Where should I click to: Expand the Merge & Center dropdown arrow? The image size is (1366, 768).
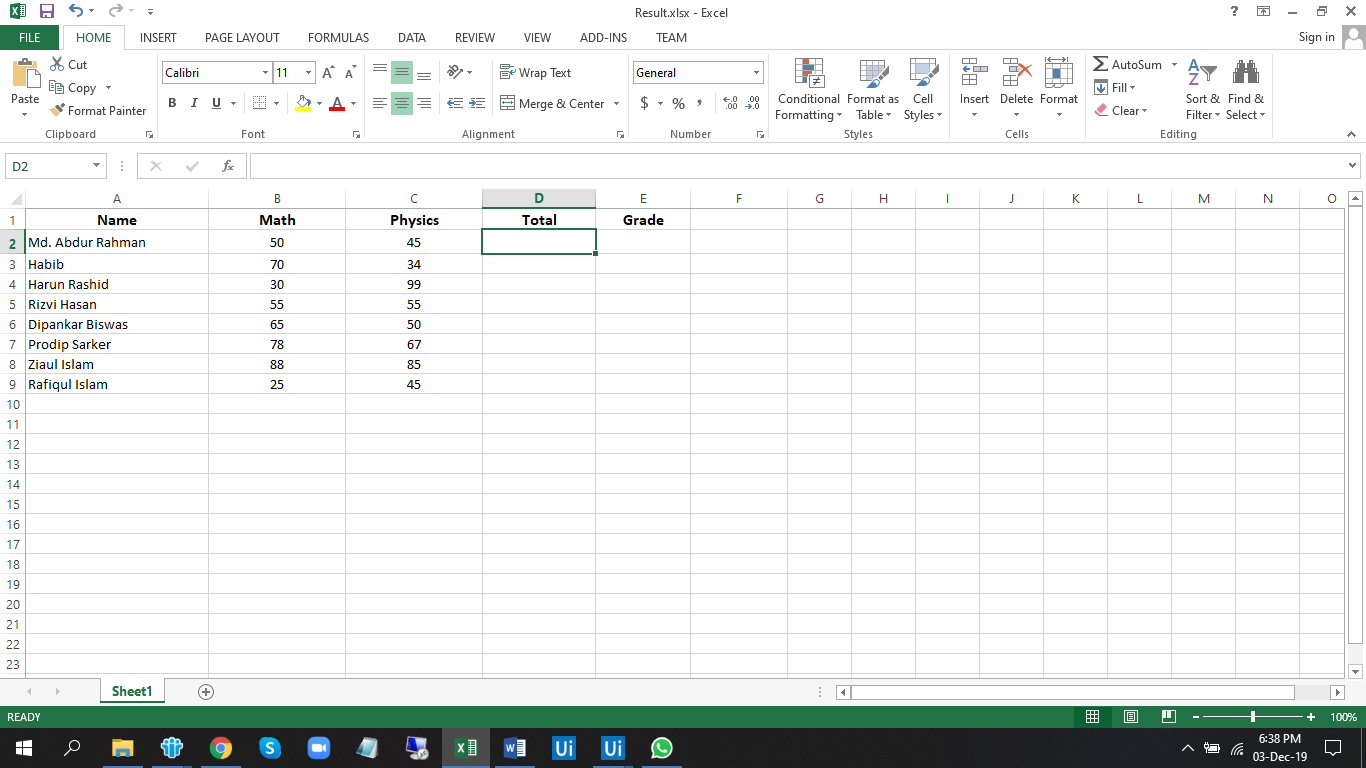[x=616, y=103]
